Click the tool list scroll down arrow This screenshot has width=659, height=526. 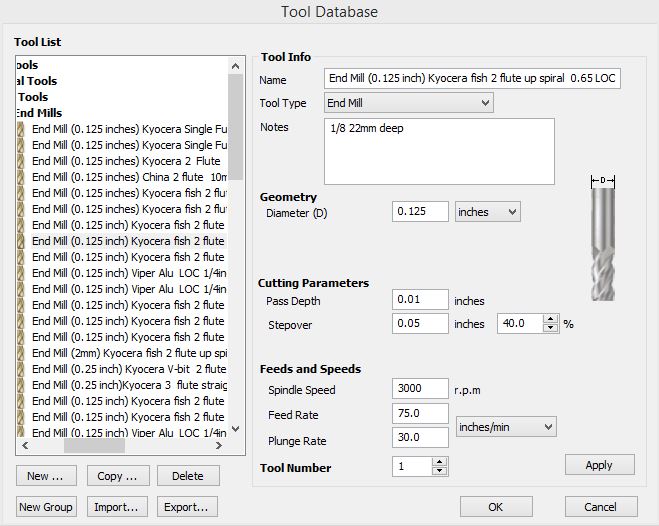(x=236, y=429)
